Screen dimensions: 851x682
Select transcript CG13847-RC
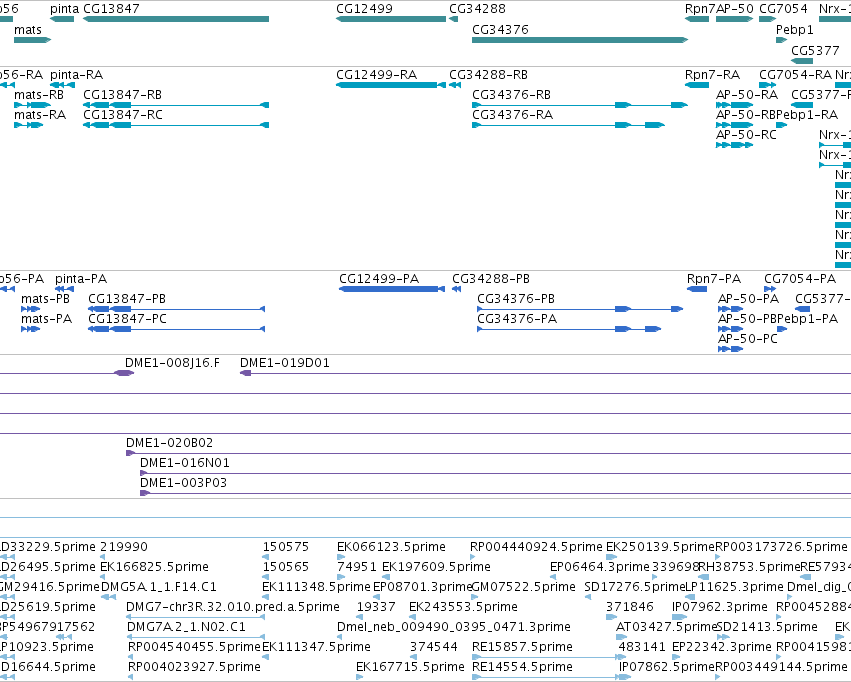176,125
